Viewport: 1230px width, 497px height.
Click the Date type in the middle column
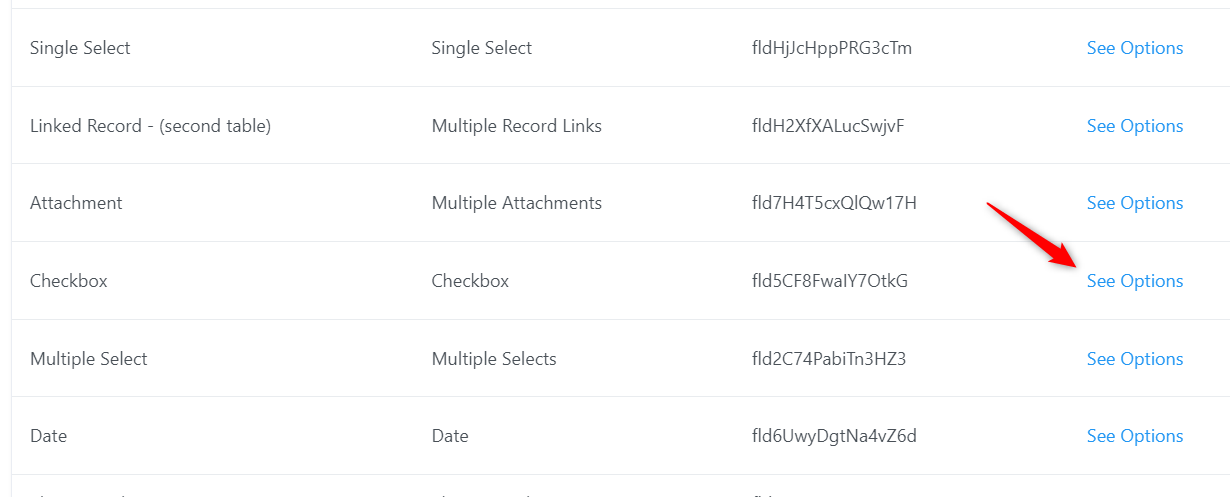point(449,436)
